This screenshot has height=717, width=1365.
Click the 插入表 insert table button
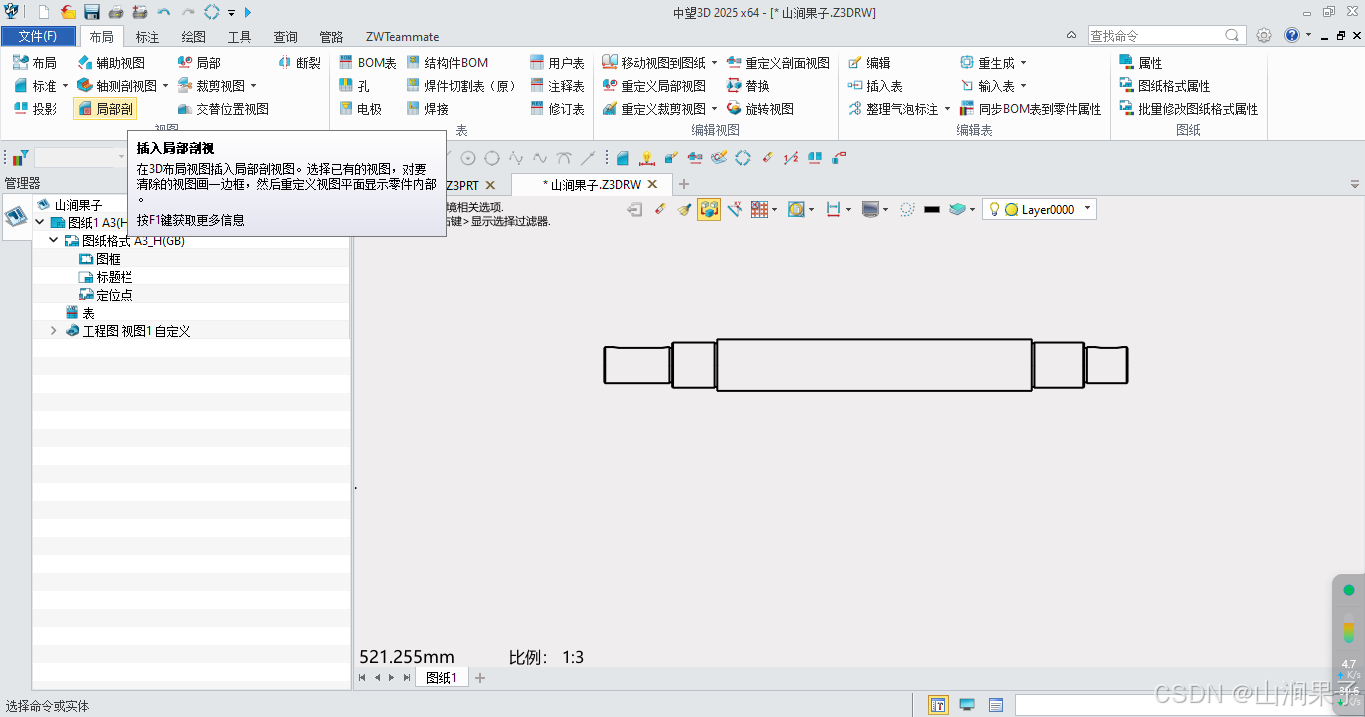[x=875, y=86]
